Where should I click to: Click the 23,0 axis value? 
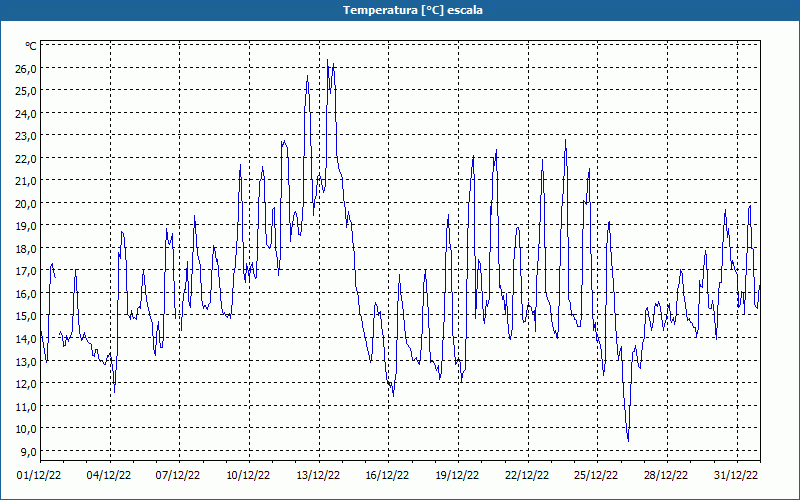tap(26, 136)
